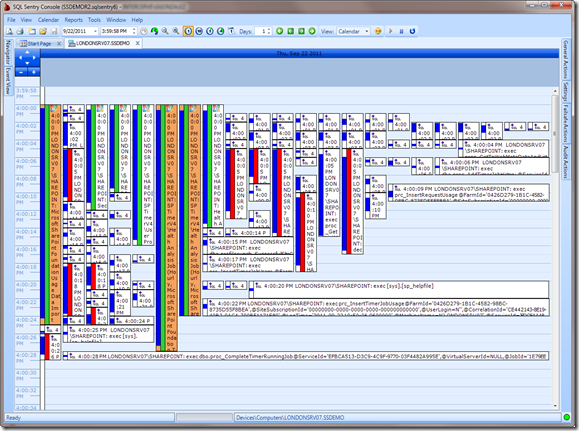Select the highlighted clock interval button
This screenshot has height=431, width=579.
click(188, 31)
